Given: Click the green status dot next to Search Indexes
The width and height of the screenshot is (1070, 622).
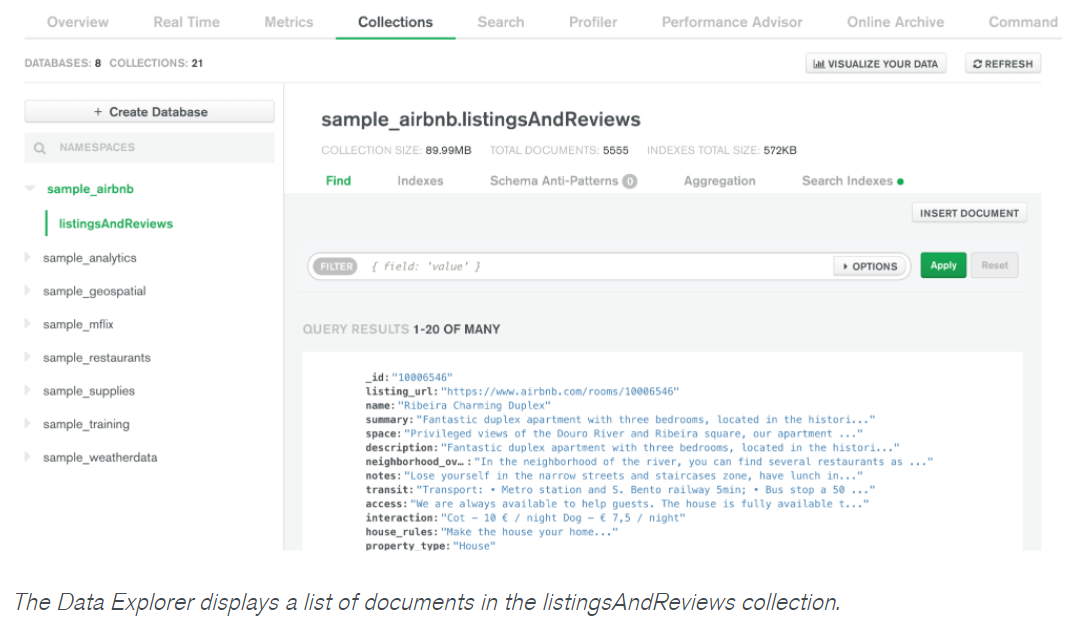Looking at the screenshot, I should pyautogui.click(x=903, y=180).
